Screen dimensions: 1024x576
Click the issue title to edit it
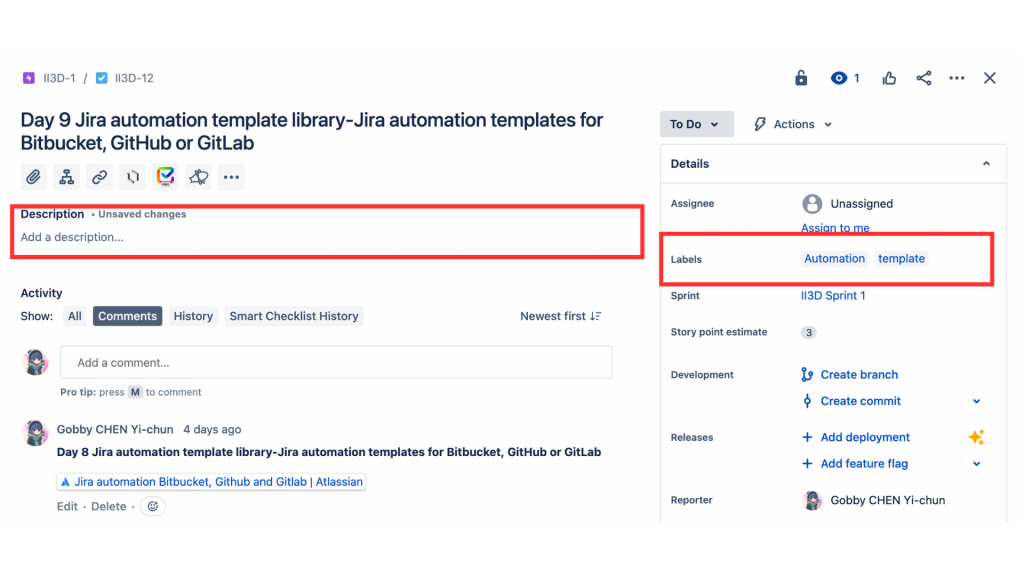pos(312,131)
